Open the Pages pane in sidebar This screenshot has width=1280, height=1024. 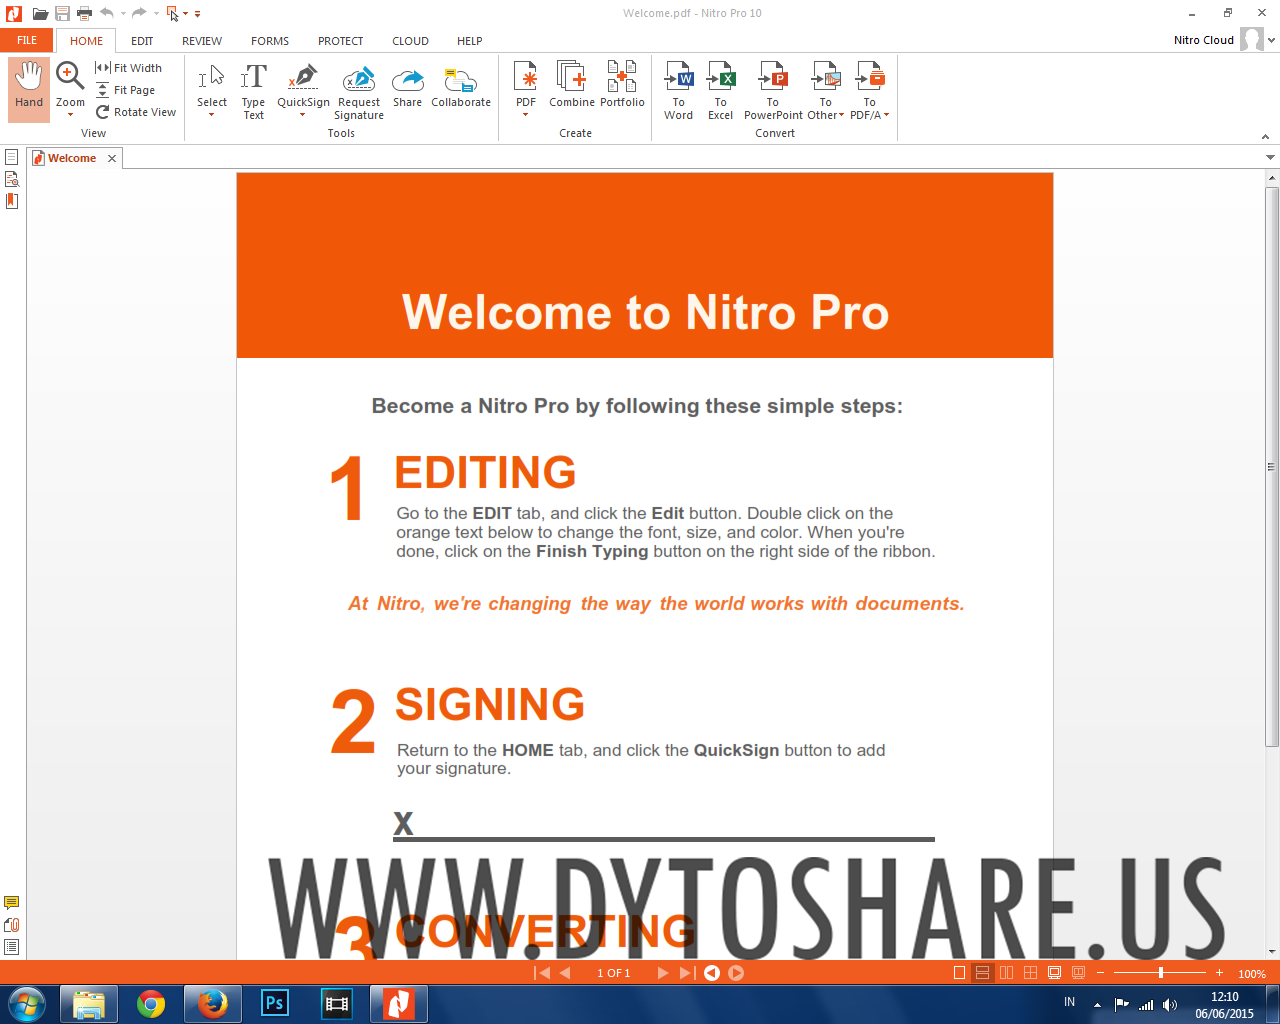[12, 157]
